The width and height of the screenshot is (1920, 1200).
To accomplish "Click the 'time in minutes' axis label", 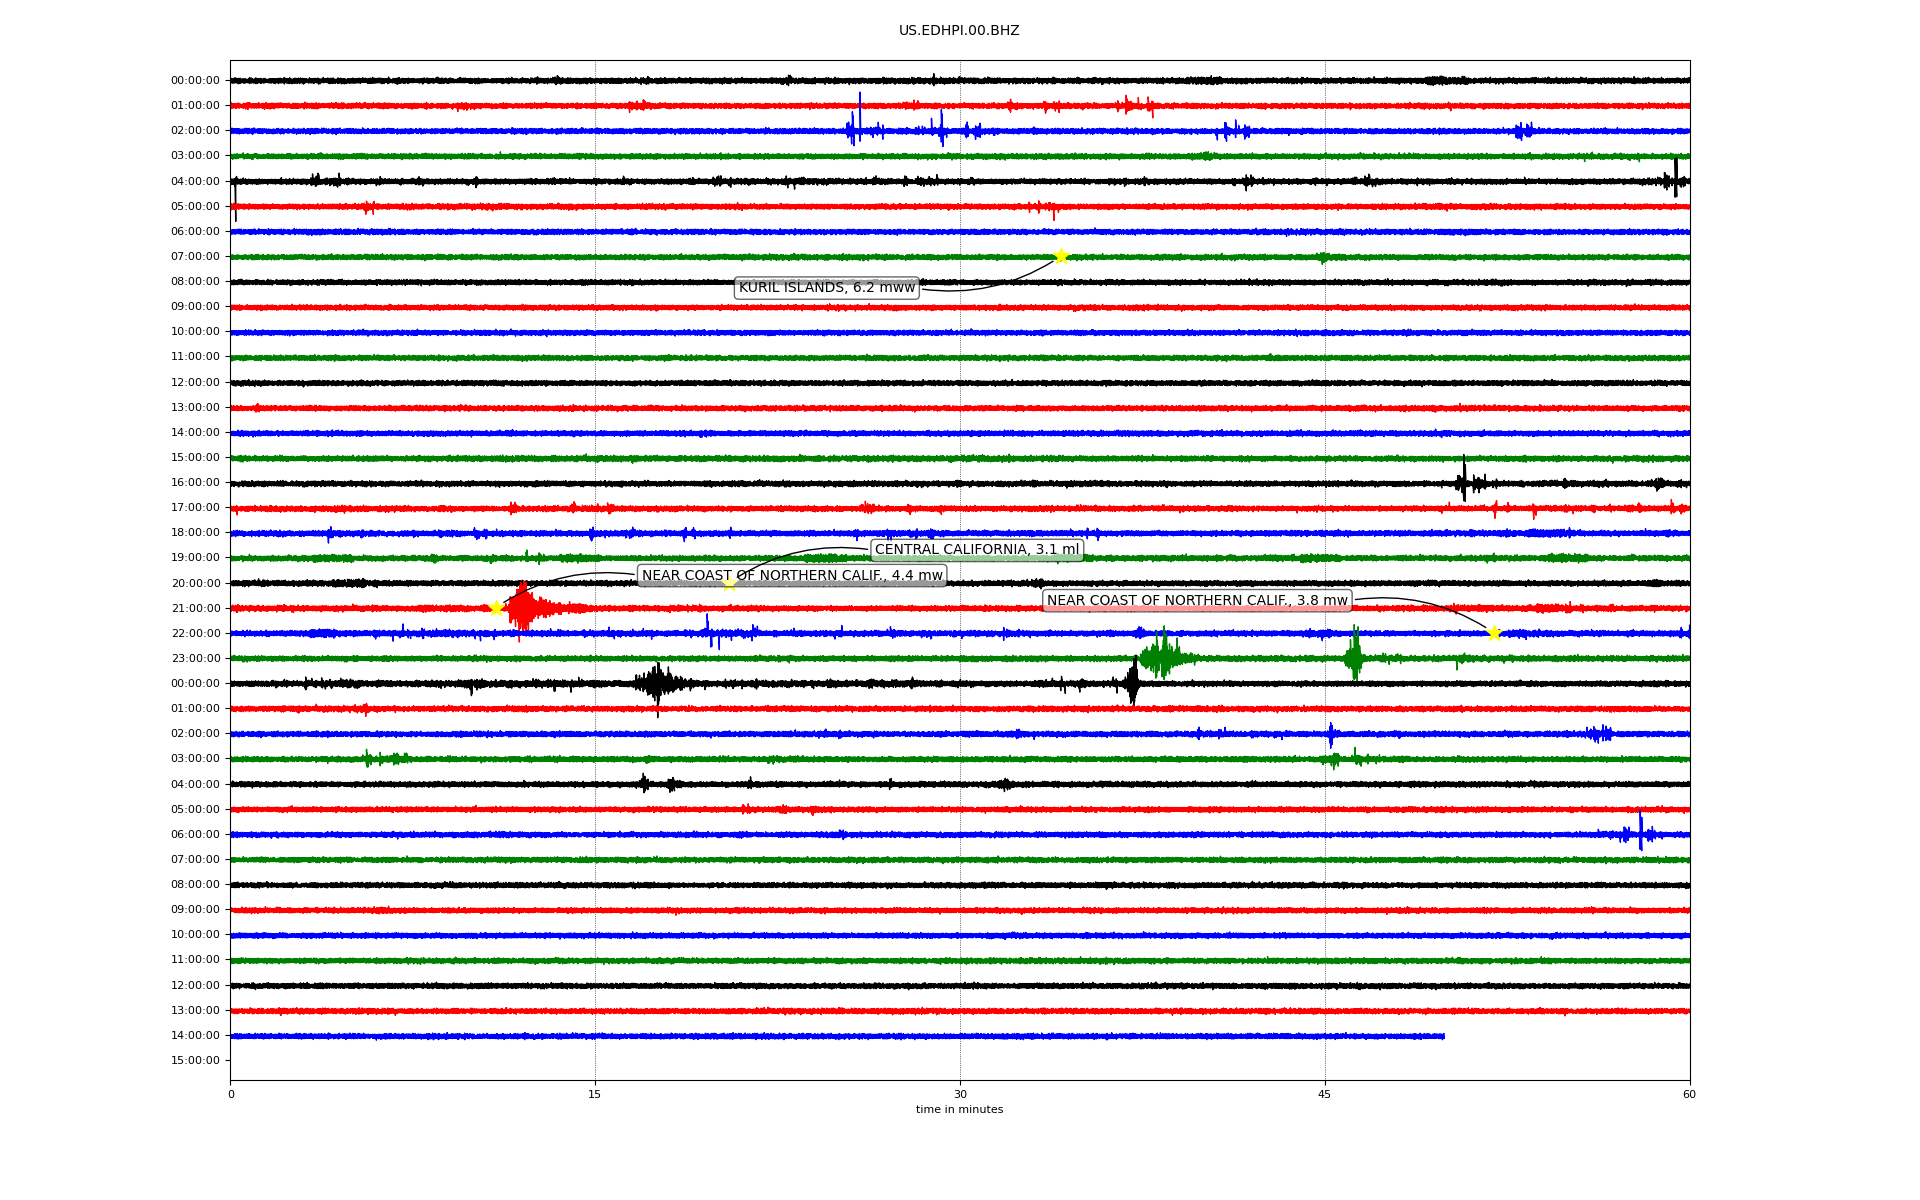I will (959, 1109).
